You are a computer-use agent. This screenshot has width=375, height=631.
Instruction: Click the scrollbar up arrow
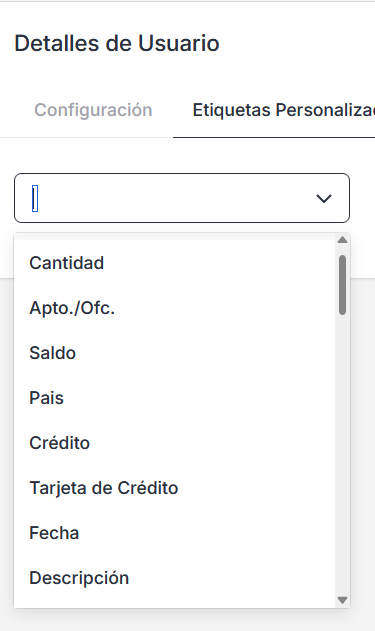pos(342,240)
